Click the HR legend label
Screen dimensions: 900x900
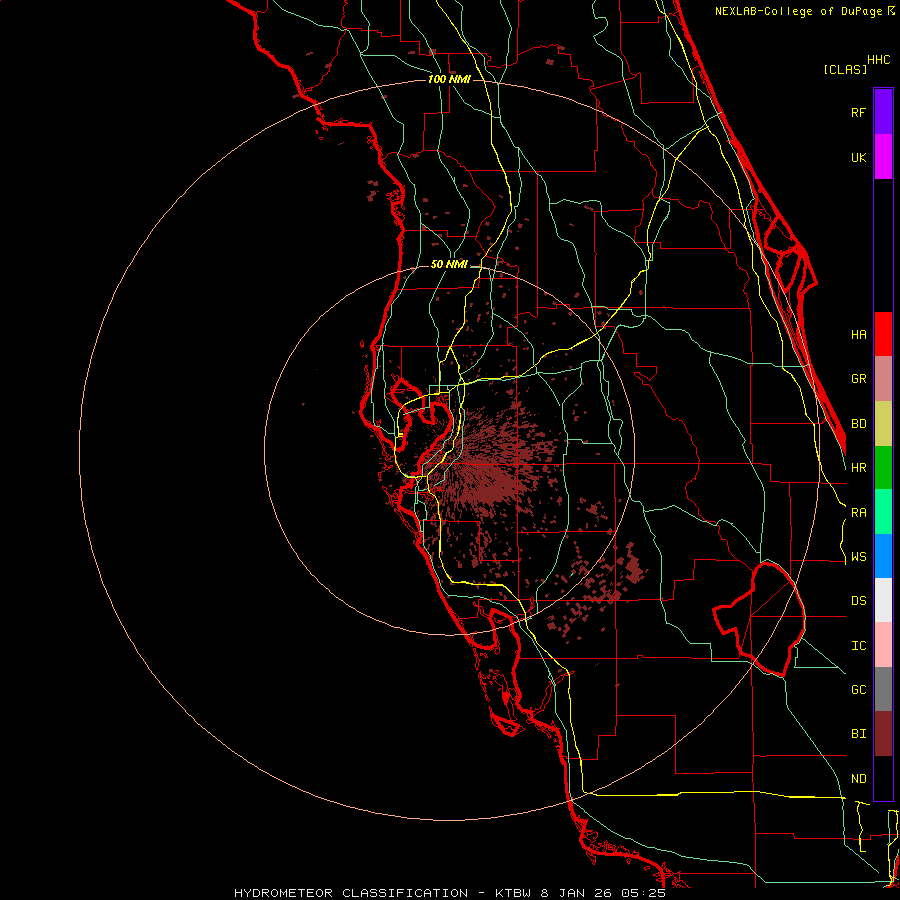[858, 468]
